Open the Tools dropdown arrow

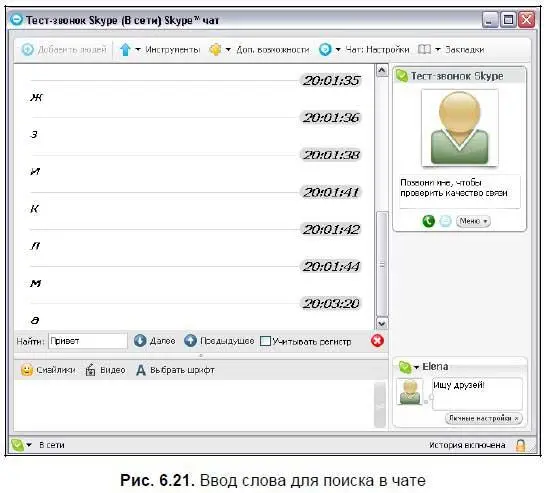point(138,50)
